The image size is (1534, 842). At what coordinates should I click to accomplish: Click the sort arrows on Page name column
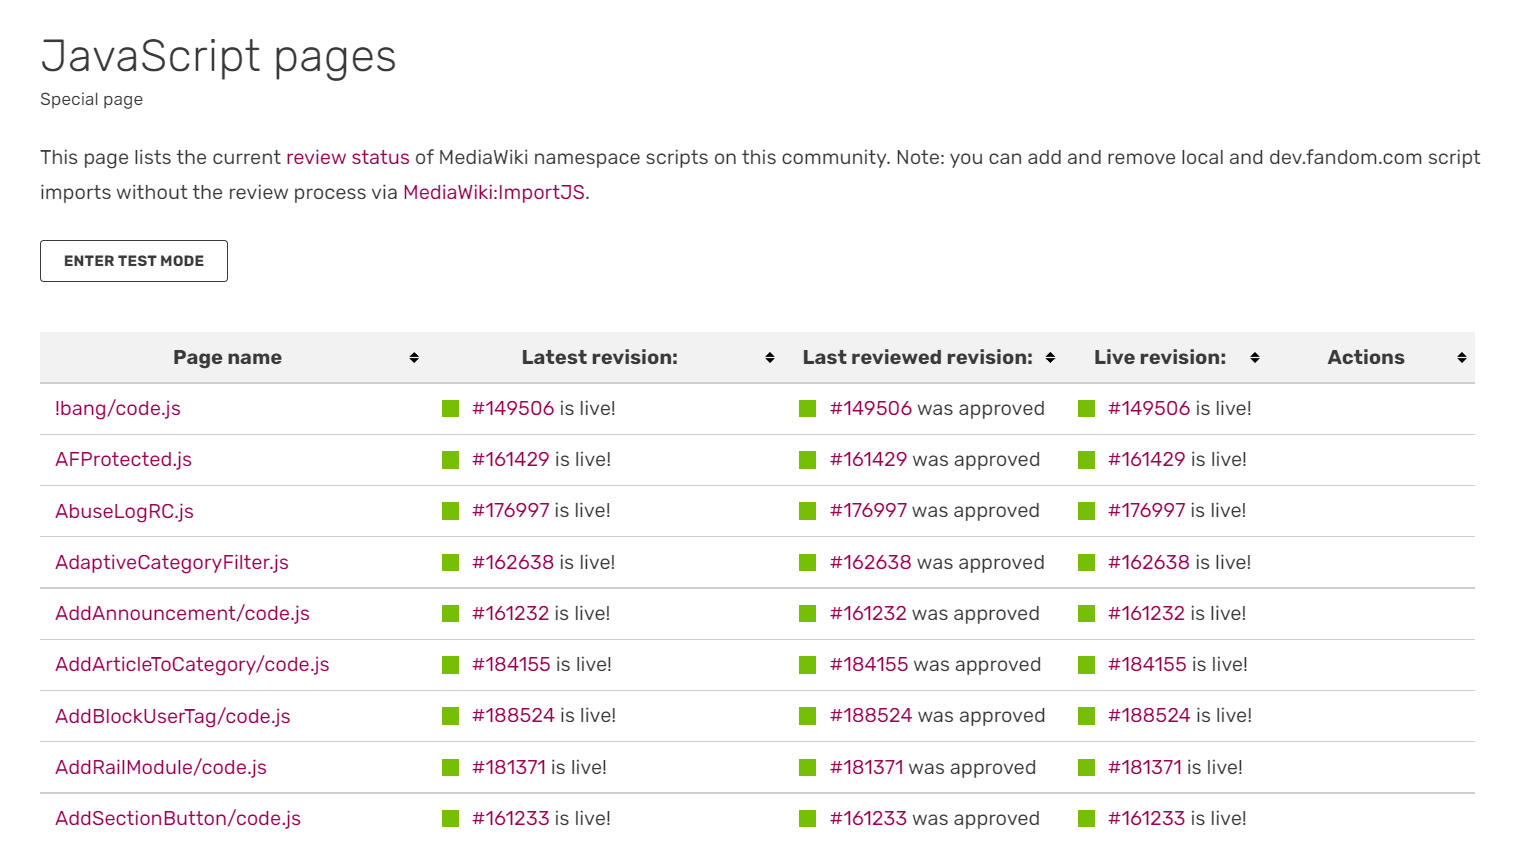414,358
